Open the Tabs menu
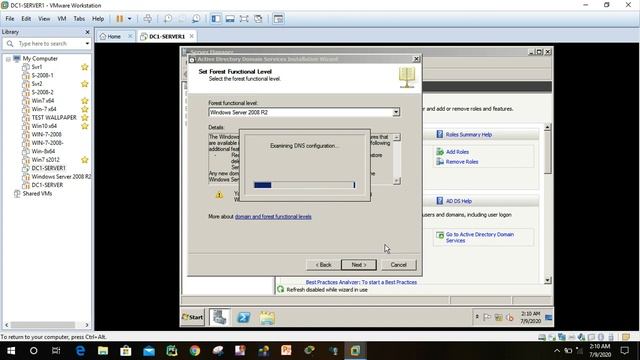This screenshot has height=360, width=640. pos(79,19)
